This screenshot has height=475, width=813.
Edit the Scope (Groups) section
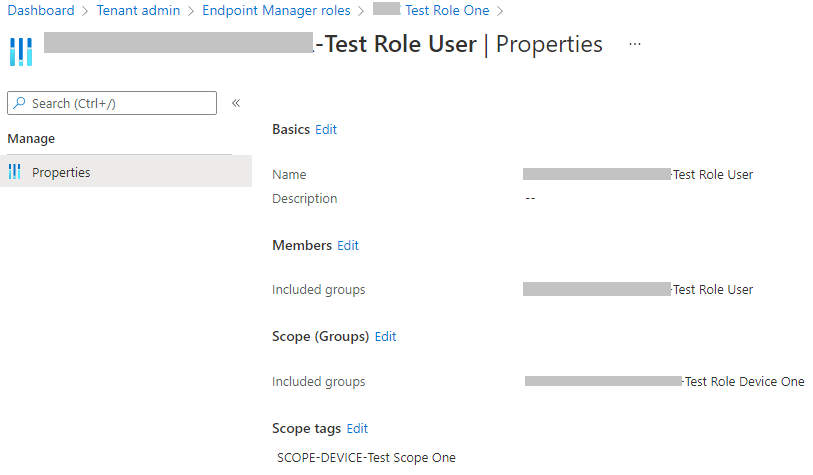pyautogui.click(x=385, y=337)
